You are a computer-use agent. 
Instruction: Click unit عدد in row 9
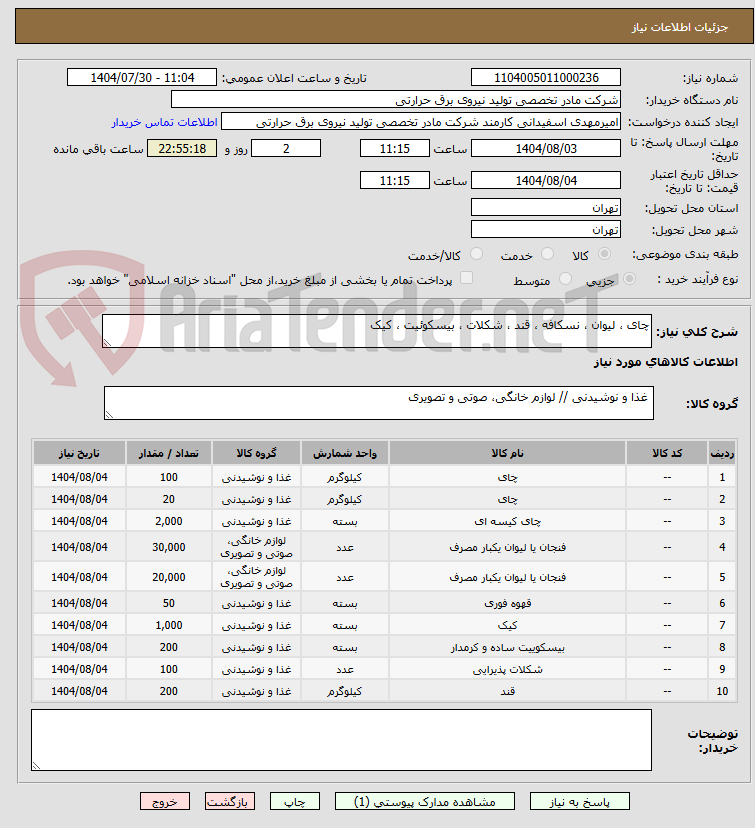click(345, 670)
